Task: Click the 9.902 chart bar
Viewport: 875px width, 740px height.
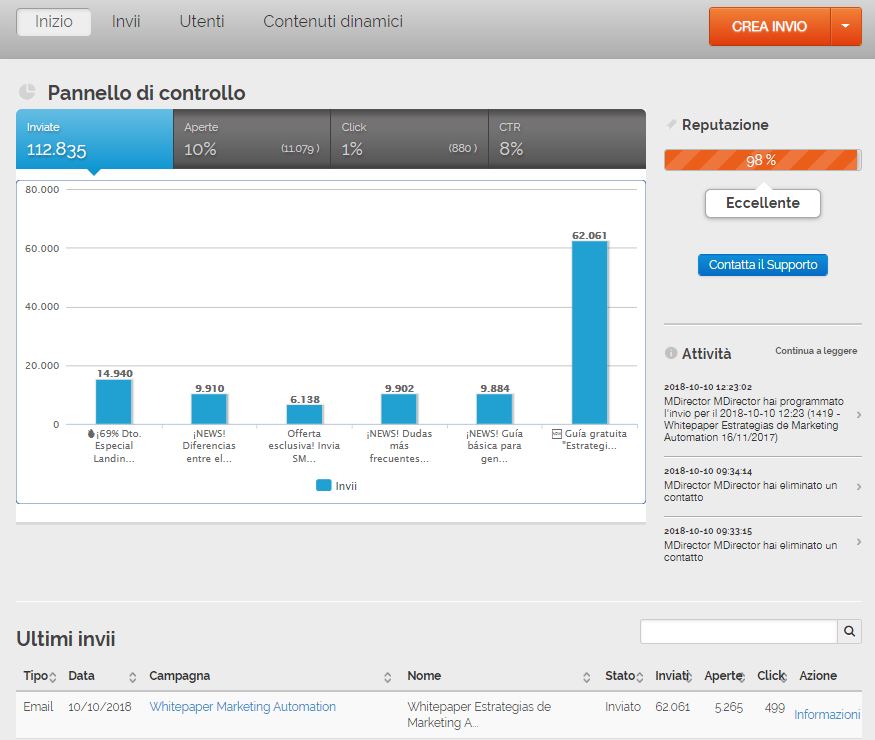Action: (x=399, y=409)
